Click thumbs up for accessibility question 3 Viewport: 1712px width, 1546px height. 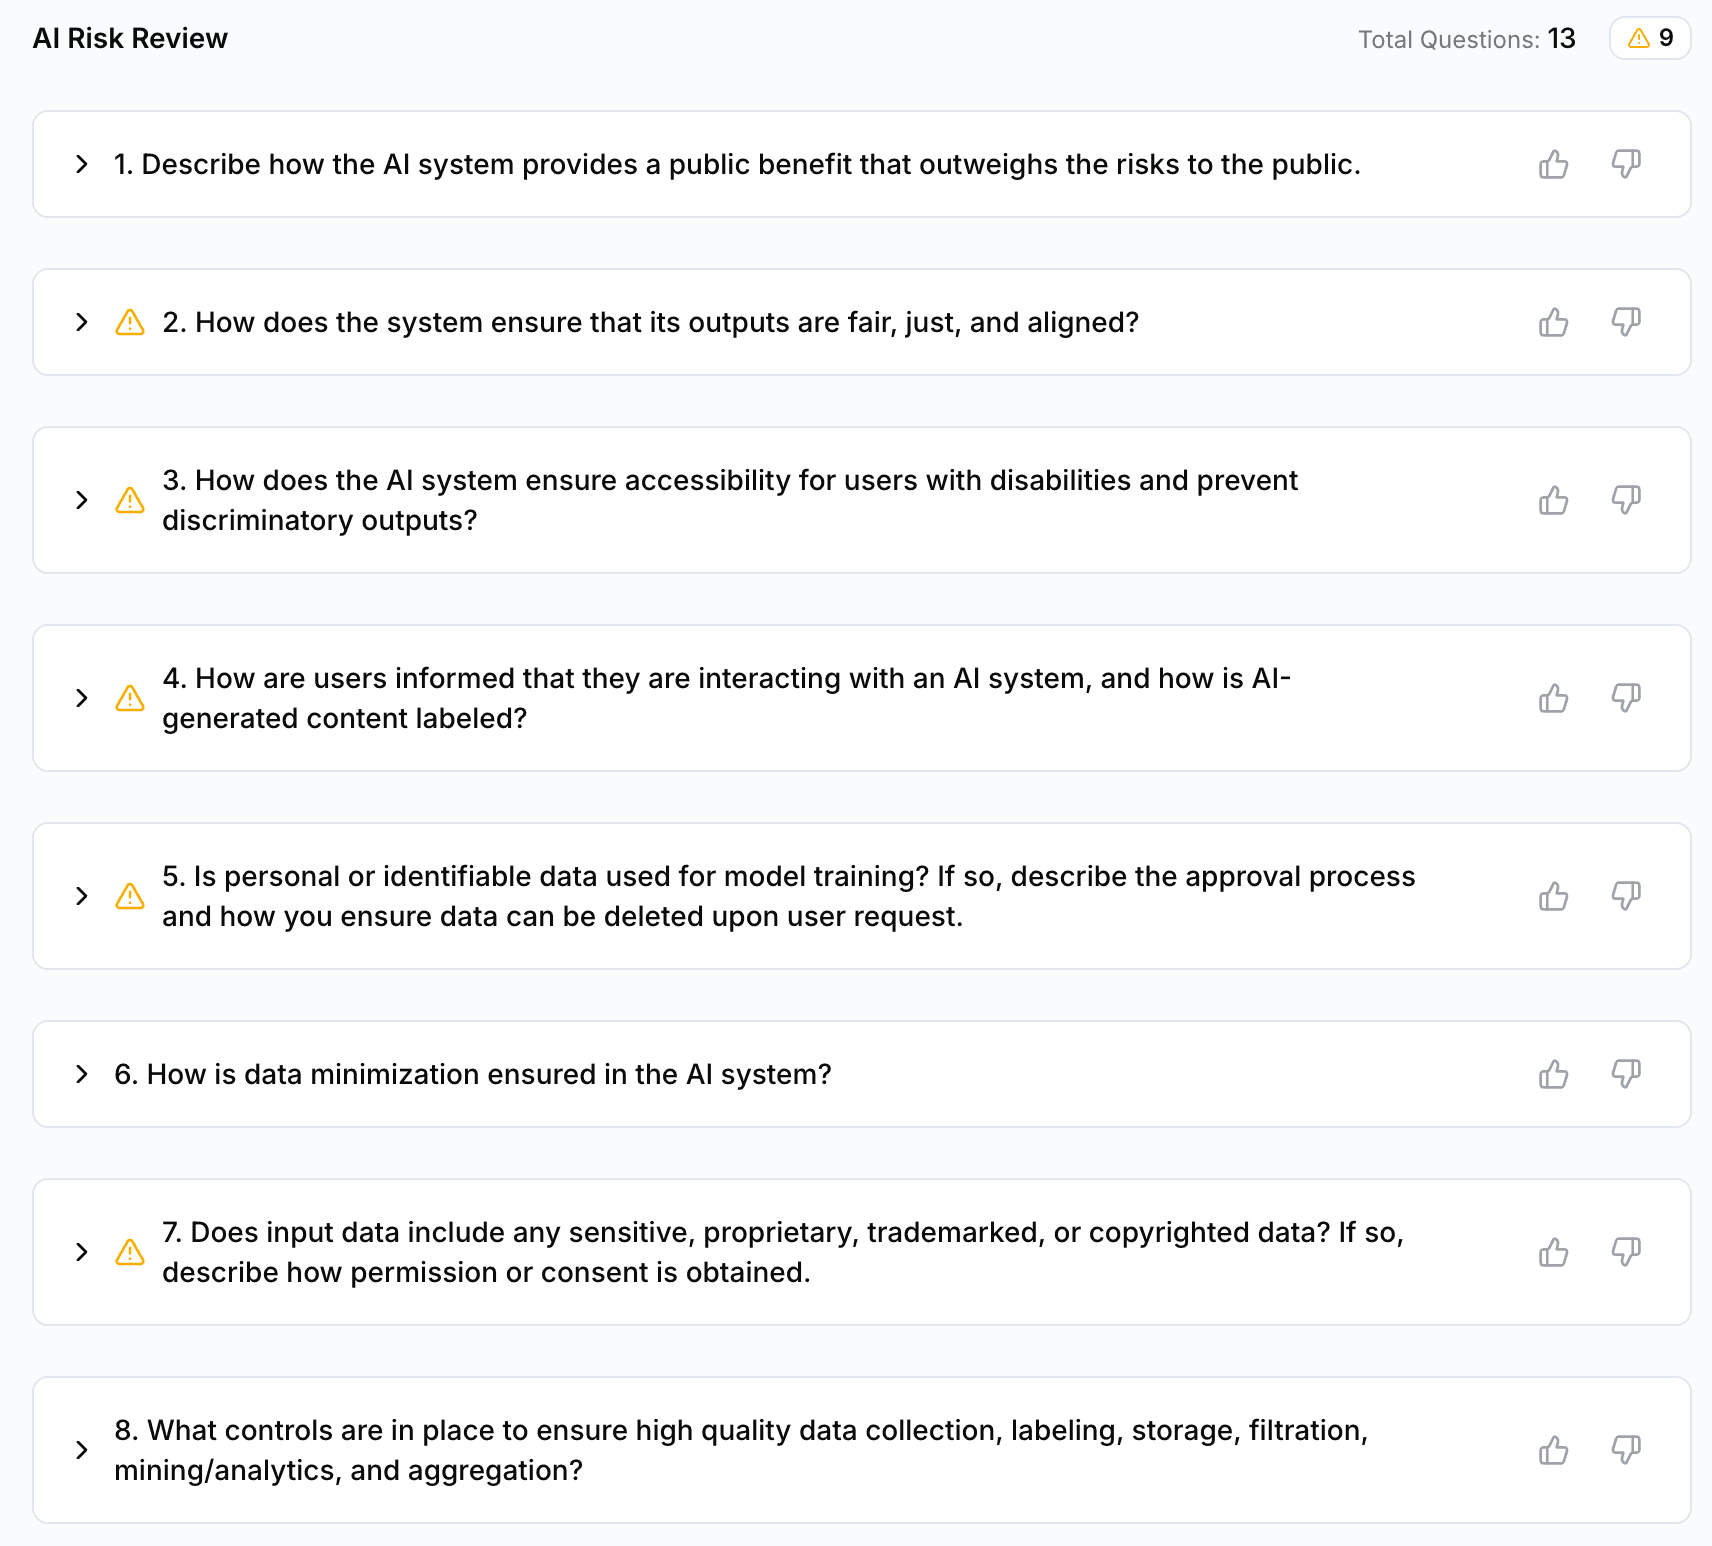coord(1553,500)
